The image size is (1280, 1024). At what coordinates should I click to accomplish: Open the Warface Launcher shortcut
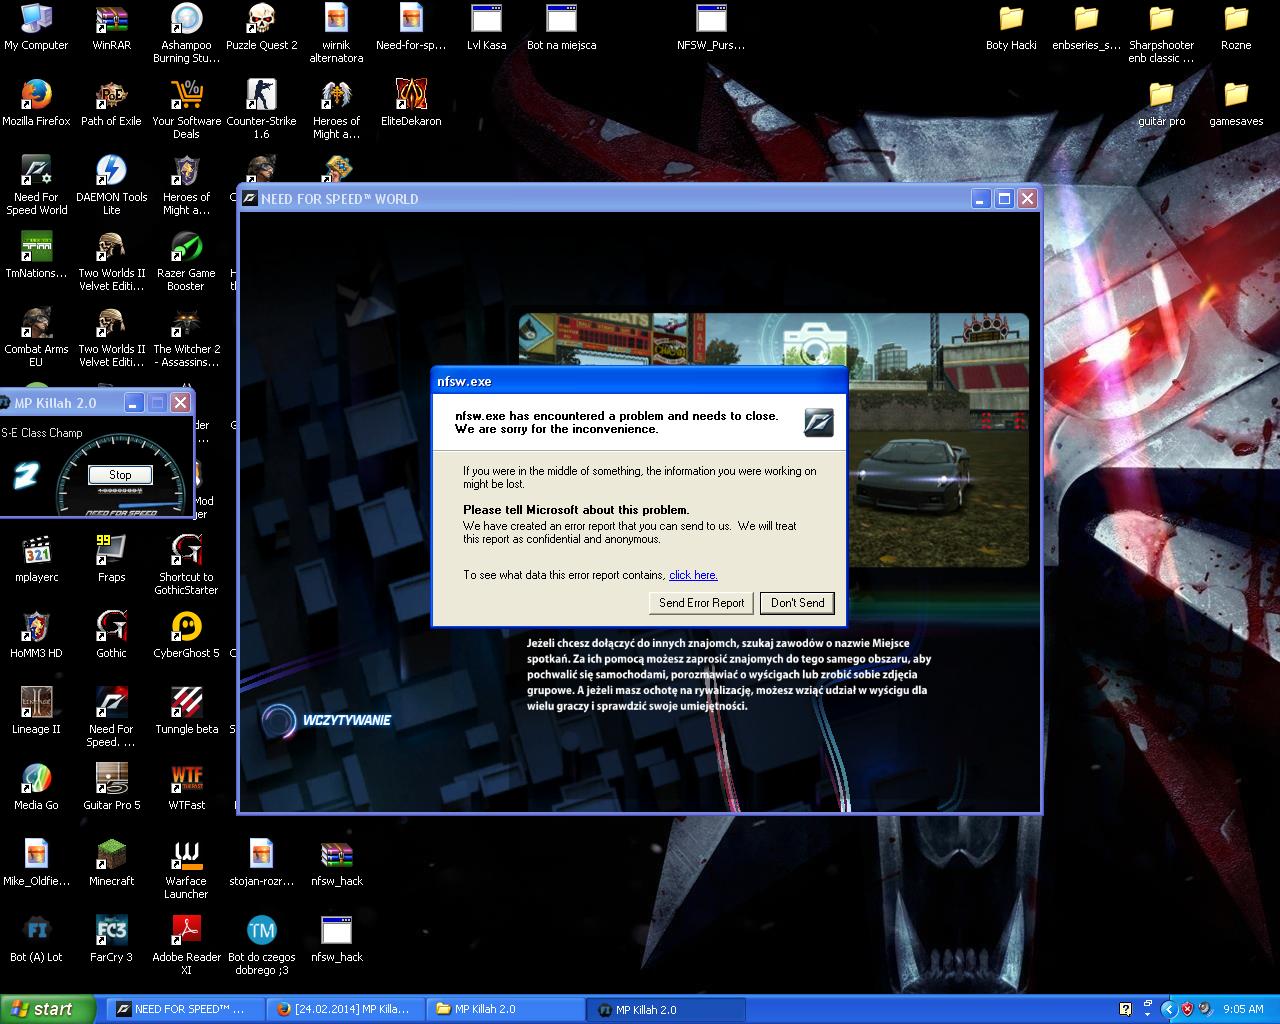[186, 869]
